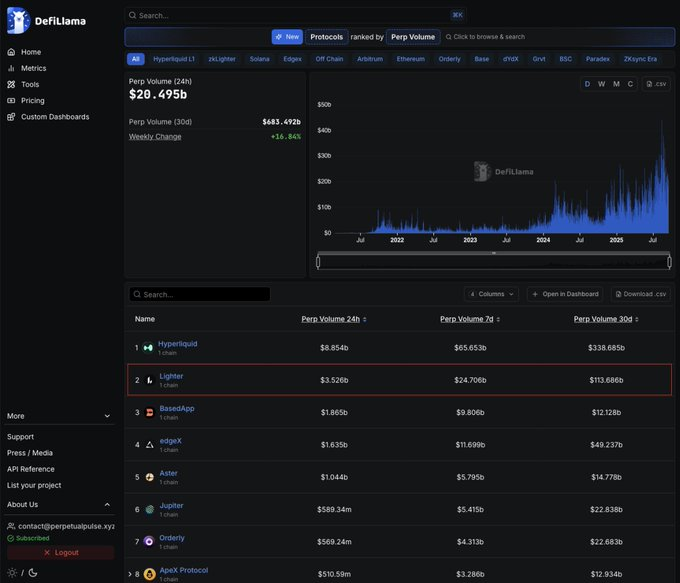Open the Custom Dashboards icon
The height and width of the screenshot is (583, 680).
pos(11,117)
